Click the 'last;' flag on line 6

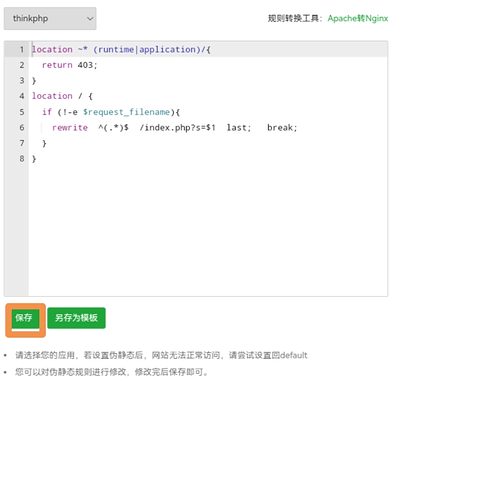click(239, 128)
